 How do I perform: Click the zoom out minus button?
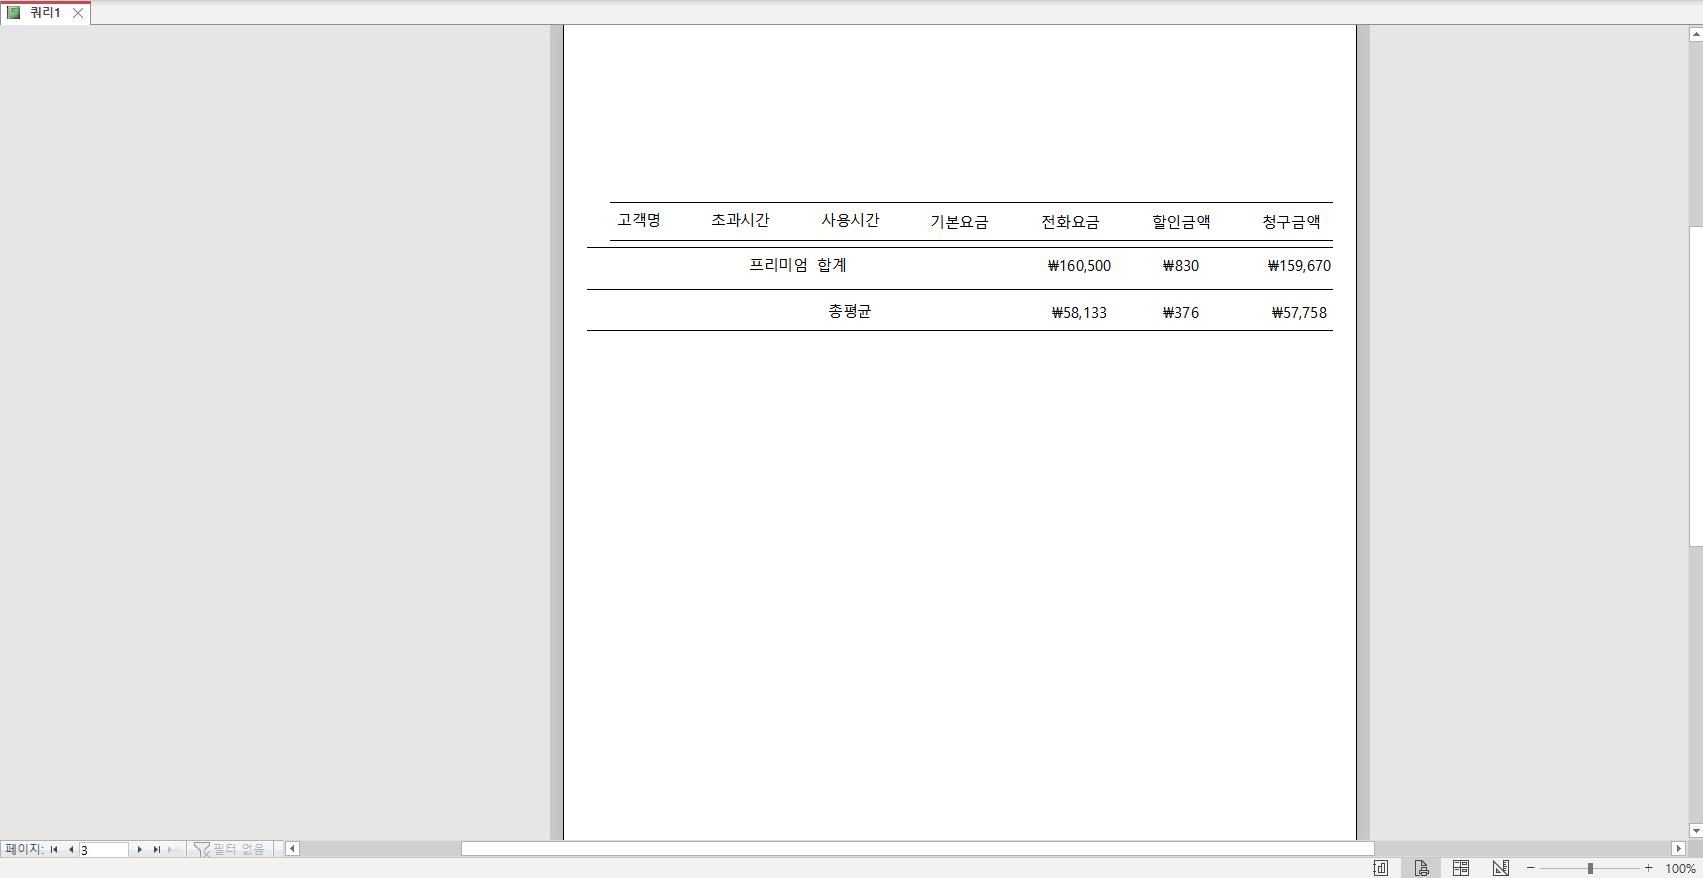pyautogui.click(x=1531, y=868)
